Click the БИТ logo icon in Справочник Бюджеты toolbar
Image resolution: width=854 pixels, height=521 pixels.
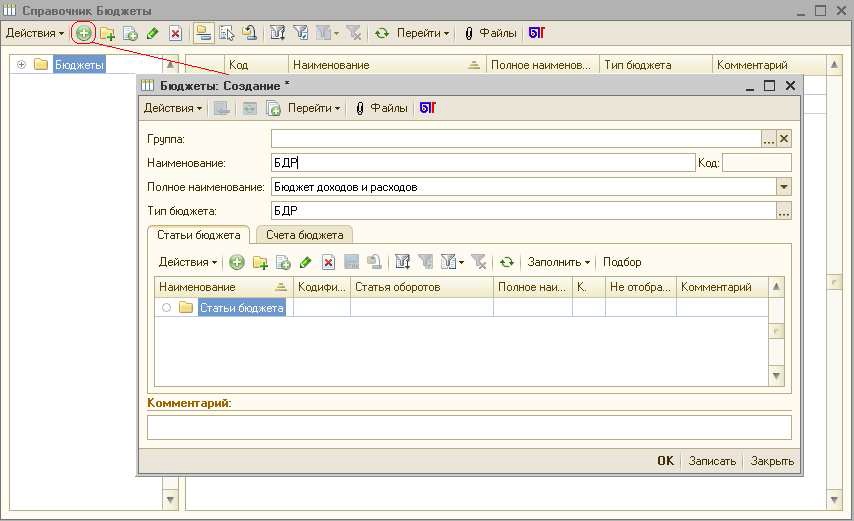click(x=536, y=33)
